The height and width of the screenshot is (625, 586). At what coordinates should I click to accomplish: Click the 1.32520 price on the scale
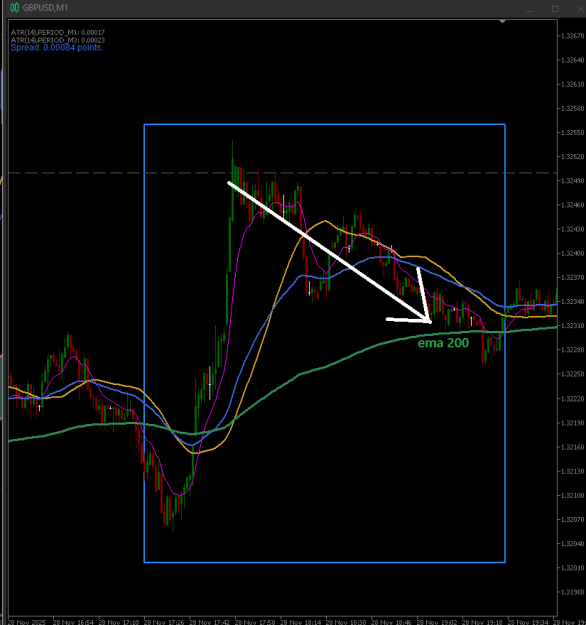[572, 157]
